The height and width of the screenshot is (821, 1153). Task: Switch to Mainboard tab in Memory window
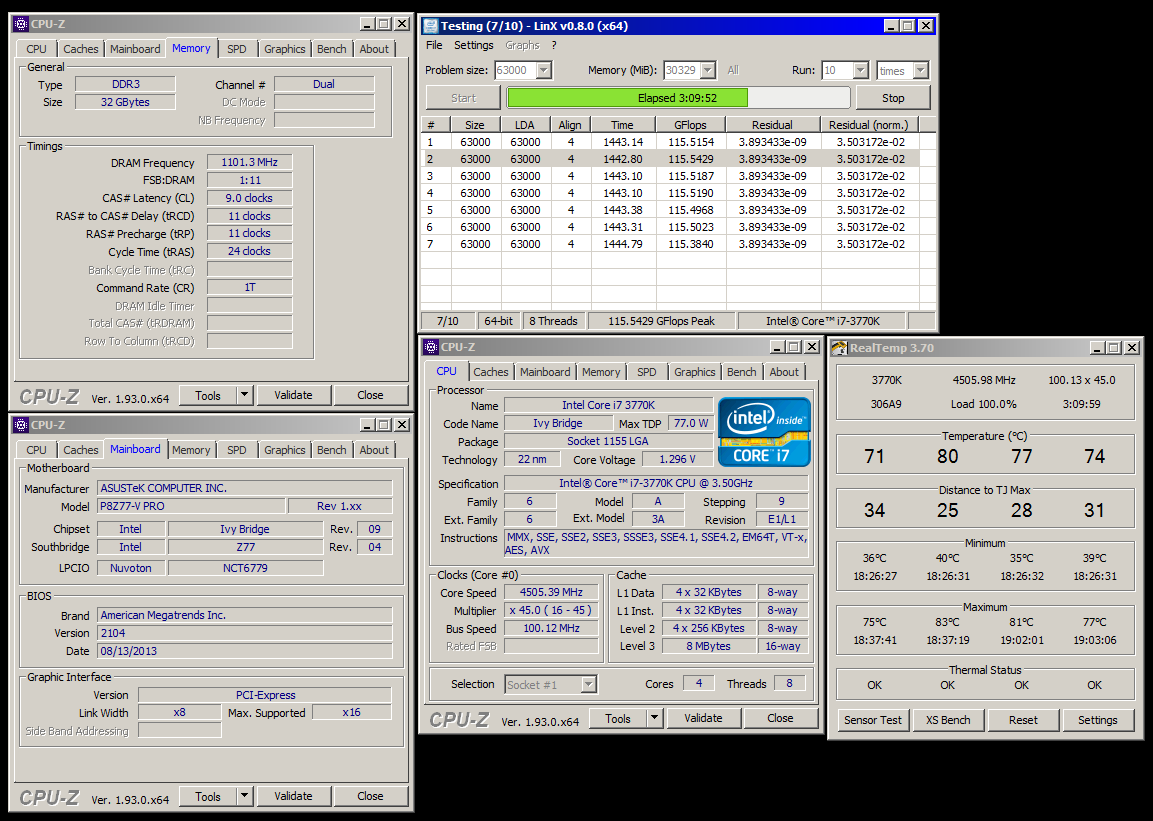coord(135,49)
